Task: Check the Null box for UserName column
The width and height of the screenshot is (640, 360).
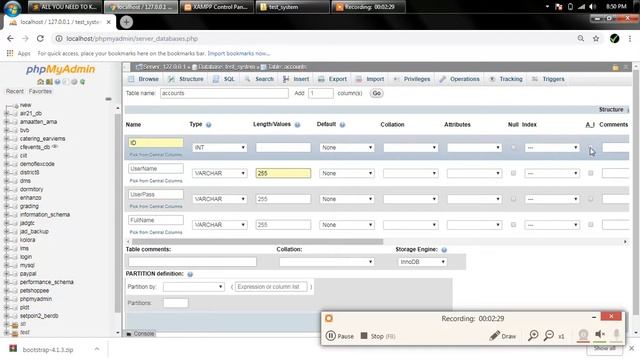Action: pyautogui.click(x=513, y=173)
